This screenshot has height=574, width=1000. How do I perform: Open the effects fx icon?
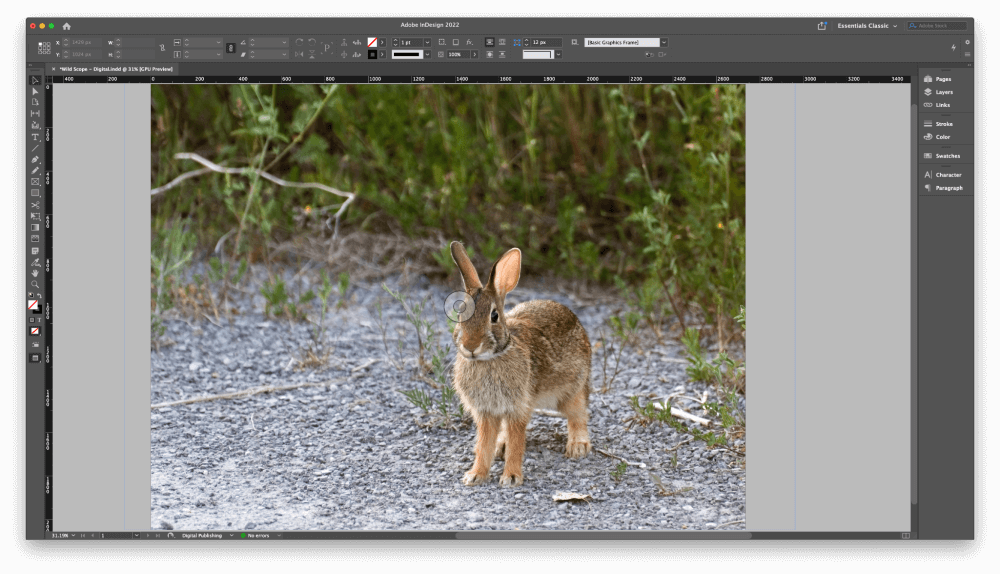click(469, 42)
